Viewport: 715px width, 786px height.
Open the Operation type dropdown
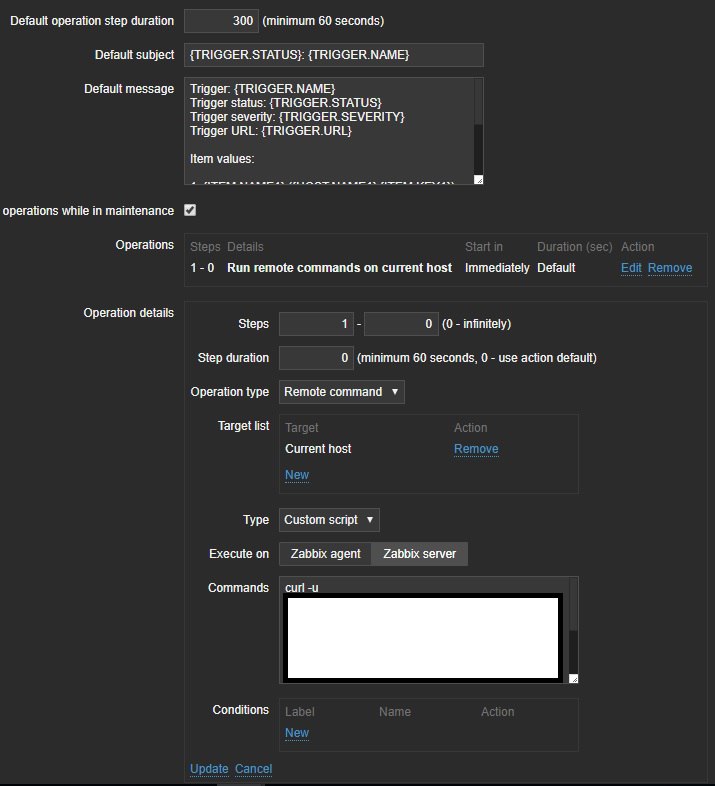(x=341, y=392)
